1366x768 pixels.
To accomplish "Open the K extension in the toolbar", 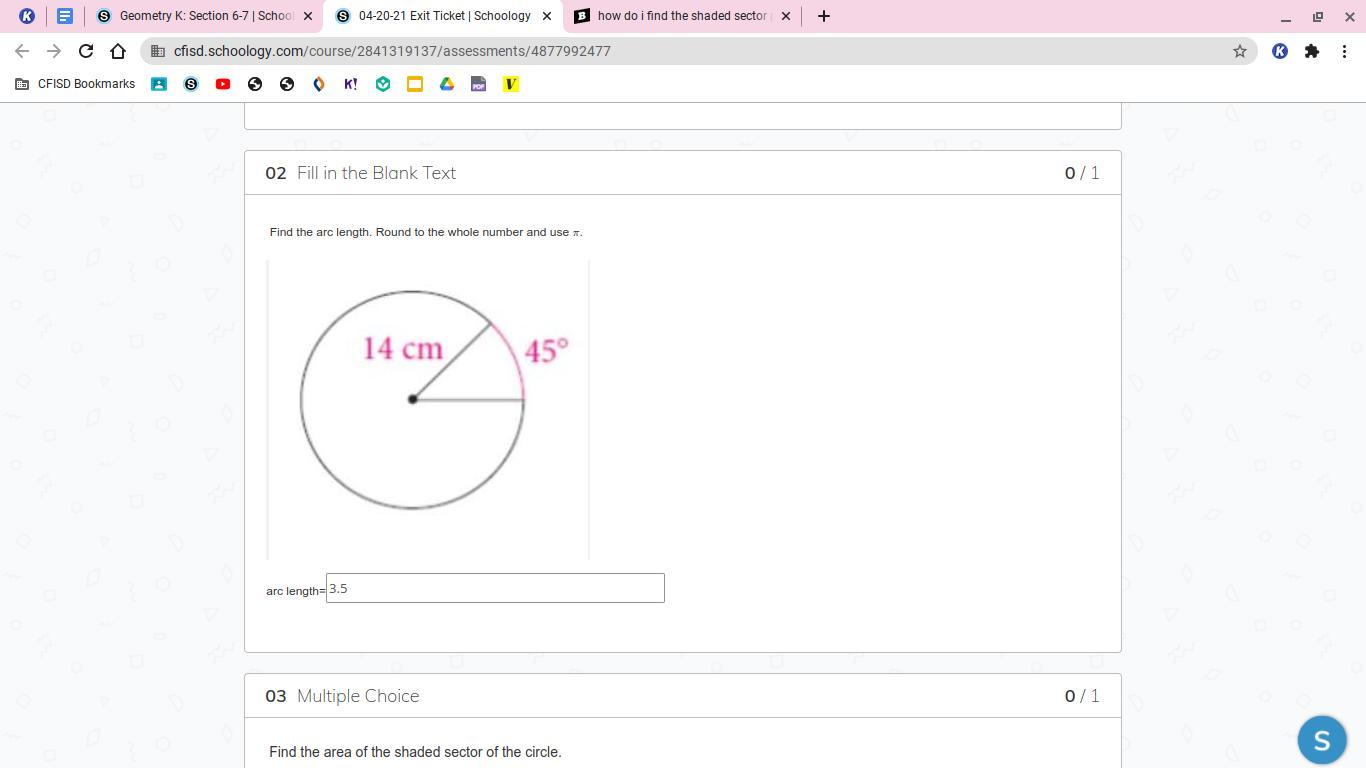I will (1280, 51).
